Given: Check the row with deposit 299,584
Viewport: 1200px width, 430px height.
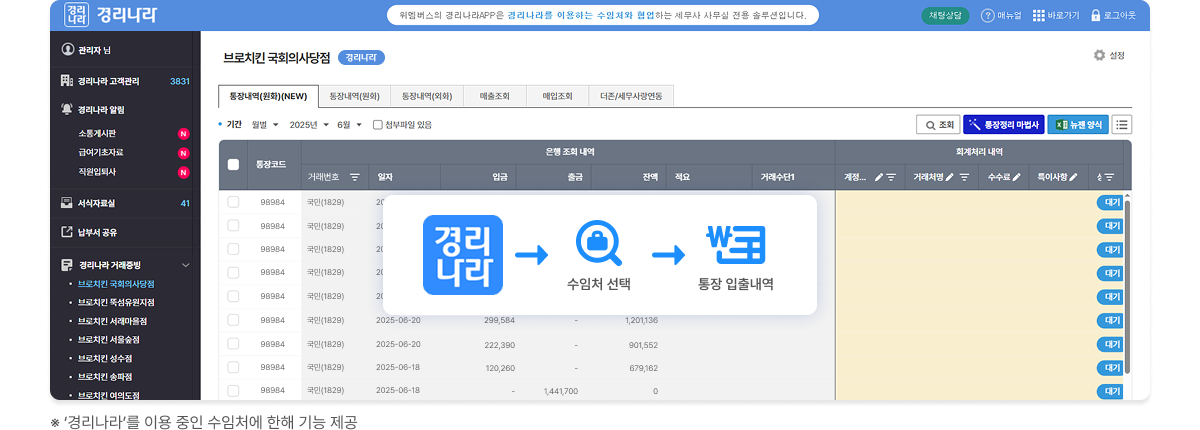Looking at the screenshot, I should (x=233, y=320).
